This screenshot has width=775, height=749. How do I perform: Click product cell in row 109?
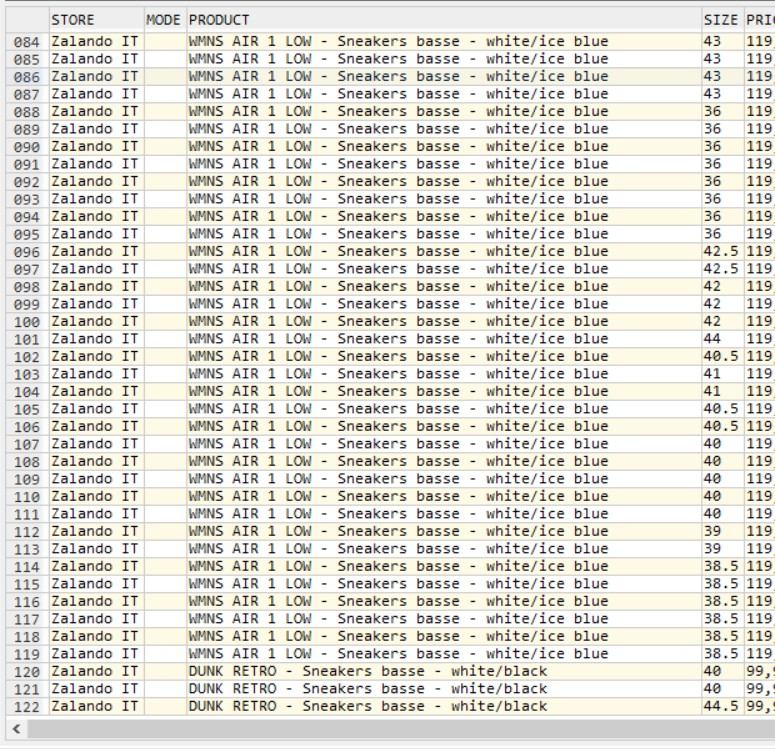point(444,479)
